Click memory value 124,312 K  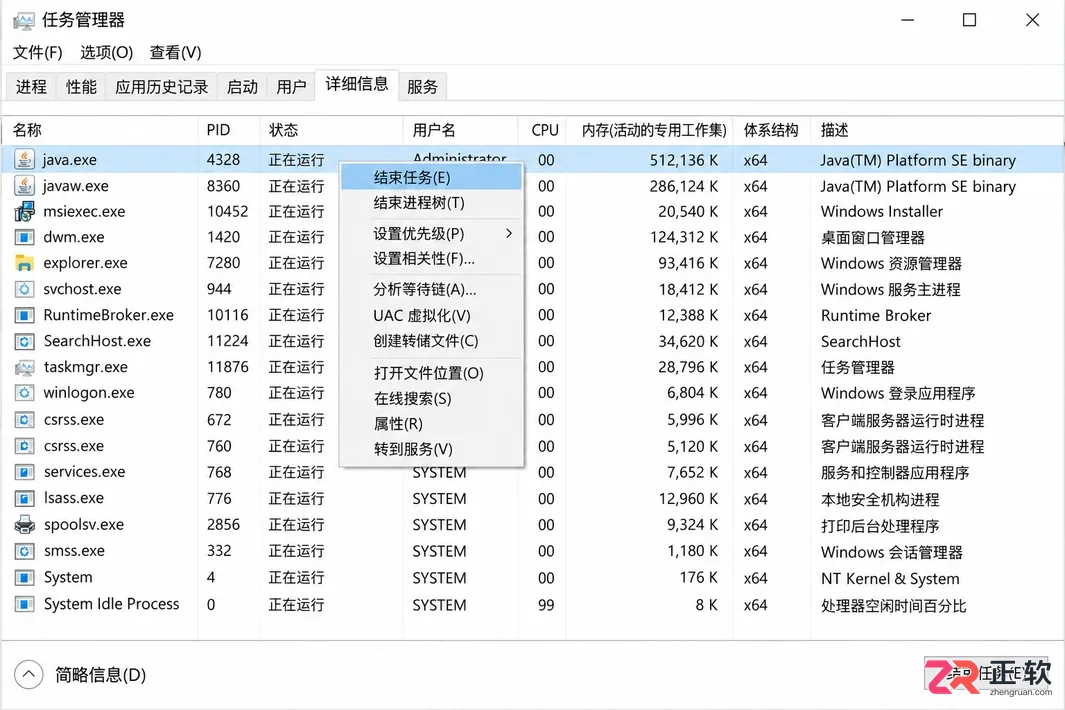coord(684,237)
